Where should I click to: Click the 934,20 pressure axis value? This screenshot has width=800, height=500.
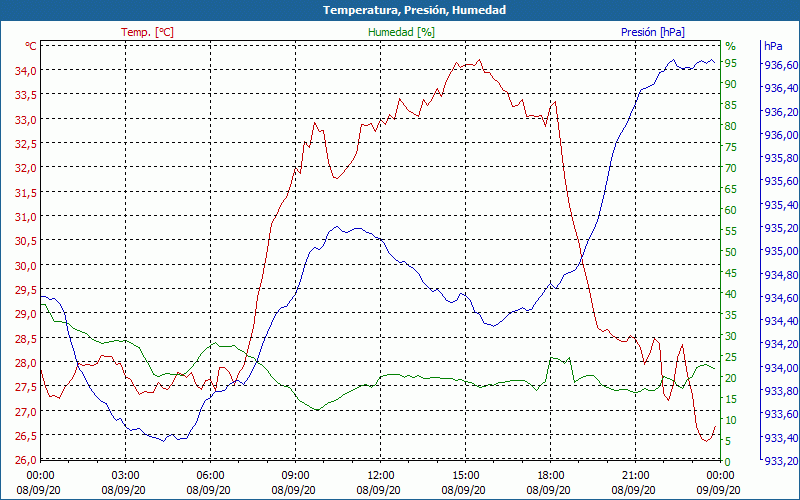pyautogui.click(x=781, y=344)
